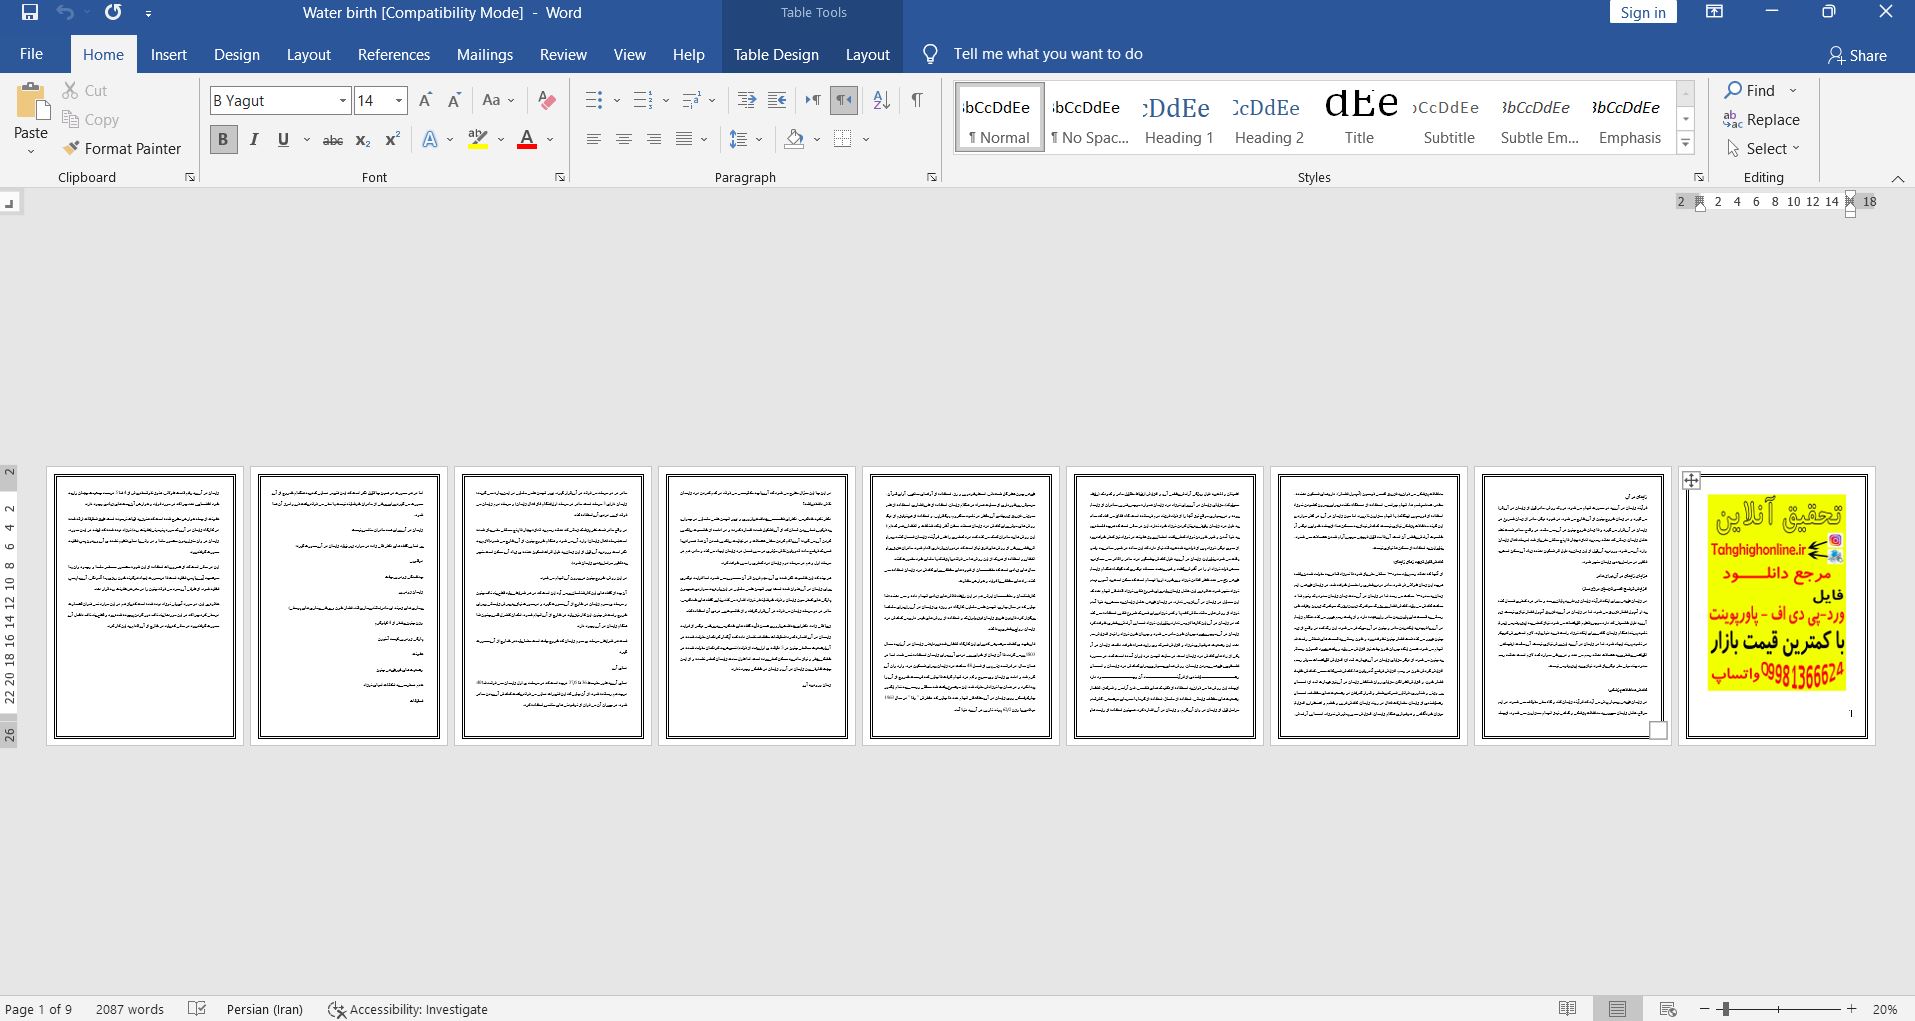This screenshot has height=1021, width=1915.
Task: Expand the Styles gallery More button
Action: pyautogui.click(x=1685, y=143)
